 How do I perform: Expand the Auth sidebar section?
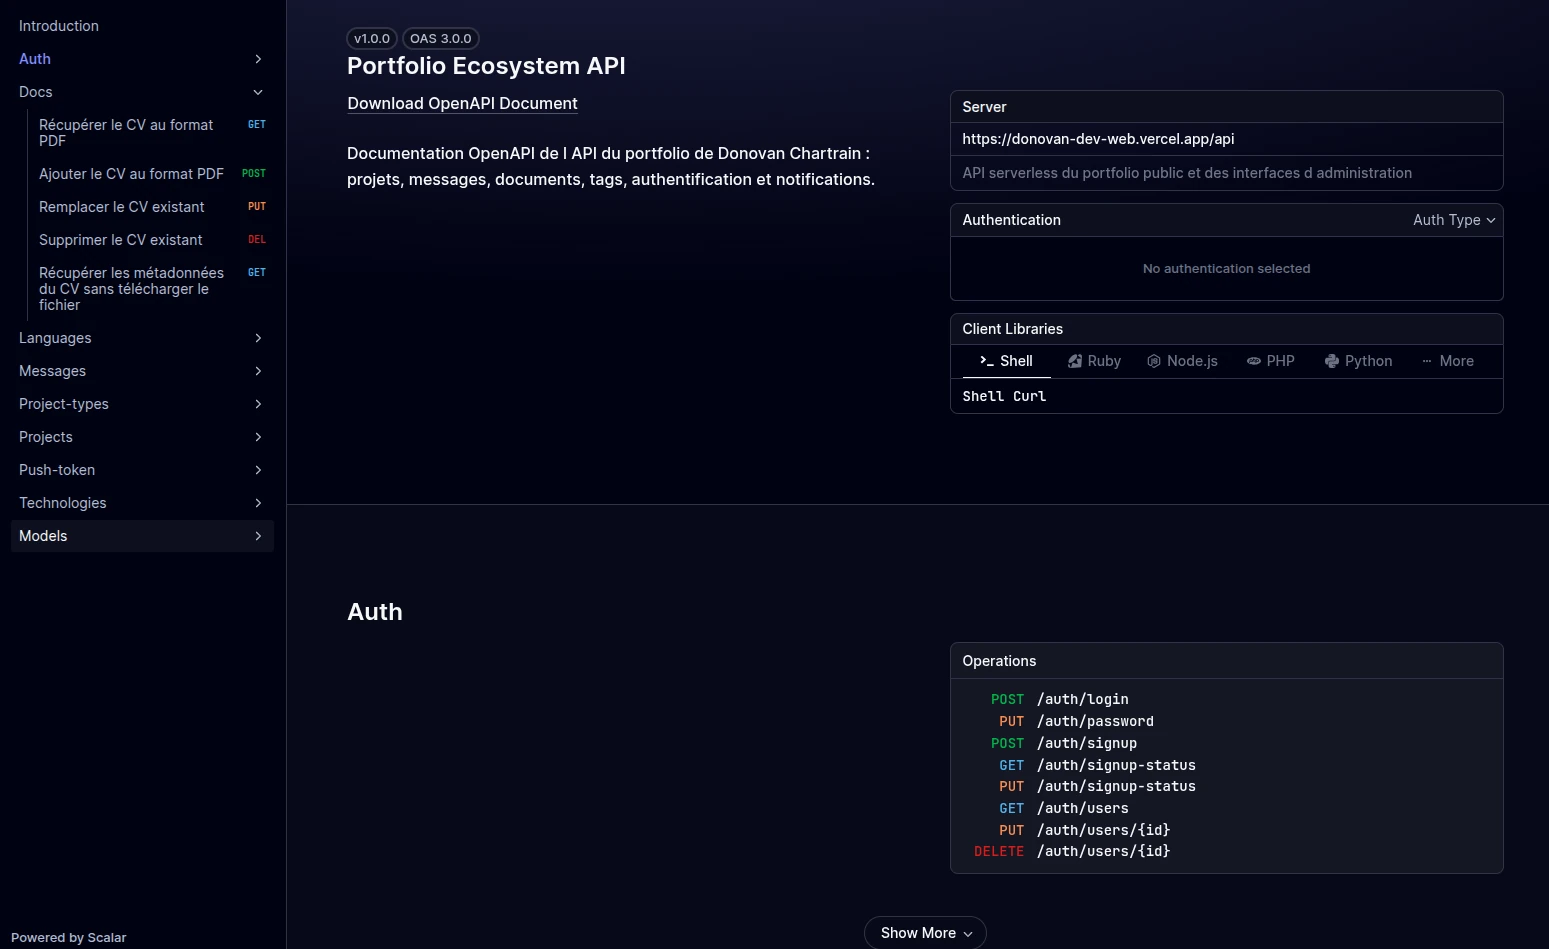(258, 59)
